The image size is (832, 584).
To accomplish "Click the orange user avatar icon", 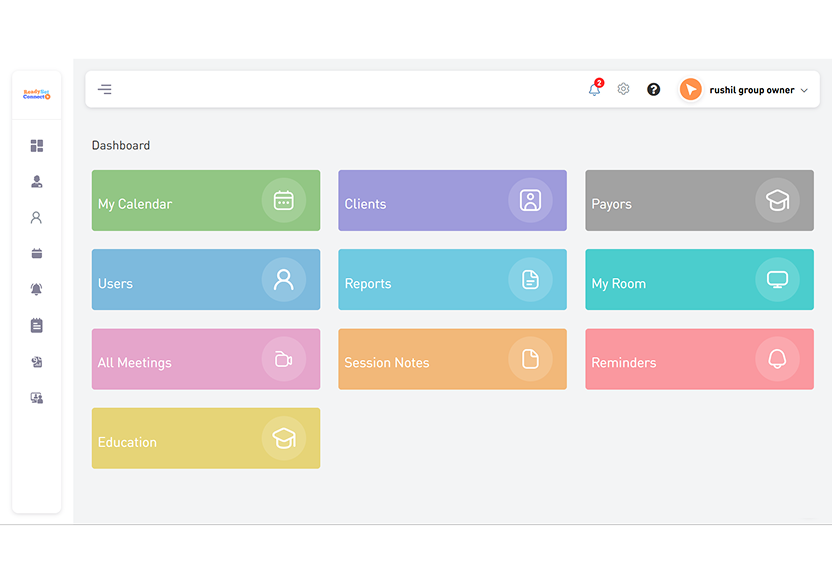I will click(x=690, y=89).
